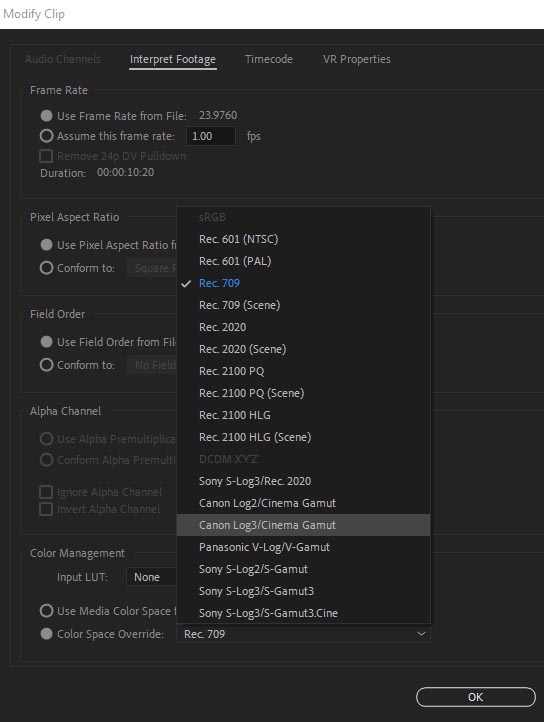Select Sony S-Log3/Rec. 2020
The height and width of the screenshot is (722, 544).
coord(304,481)
